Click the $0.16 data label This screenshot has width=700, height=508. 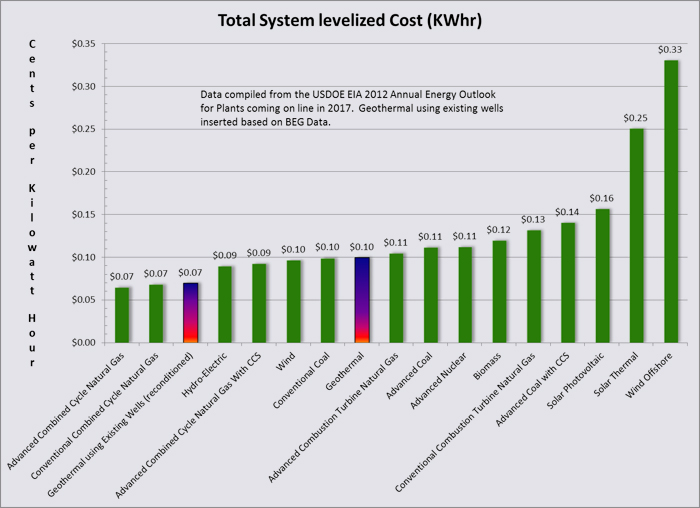[x=601, y=198]
